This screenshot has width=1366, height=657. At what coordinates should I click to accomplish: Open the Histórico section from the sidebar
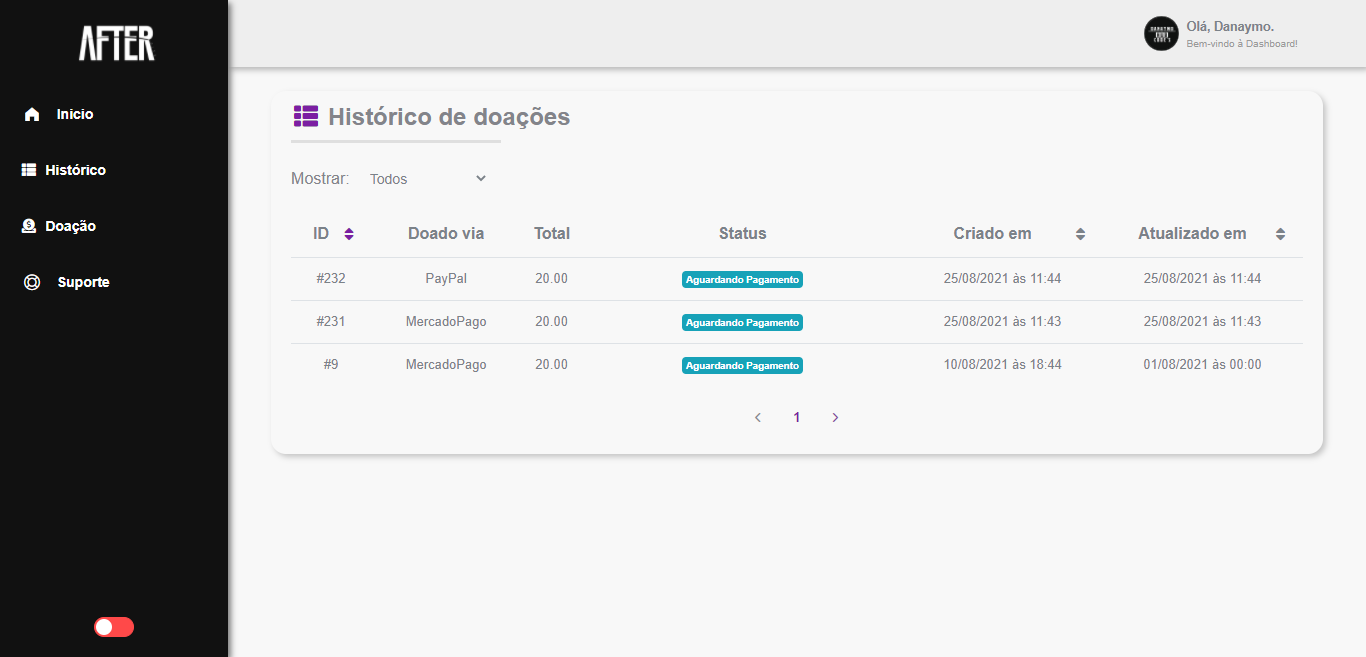pos(75,169)
